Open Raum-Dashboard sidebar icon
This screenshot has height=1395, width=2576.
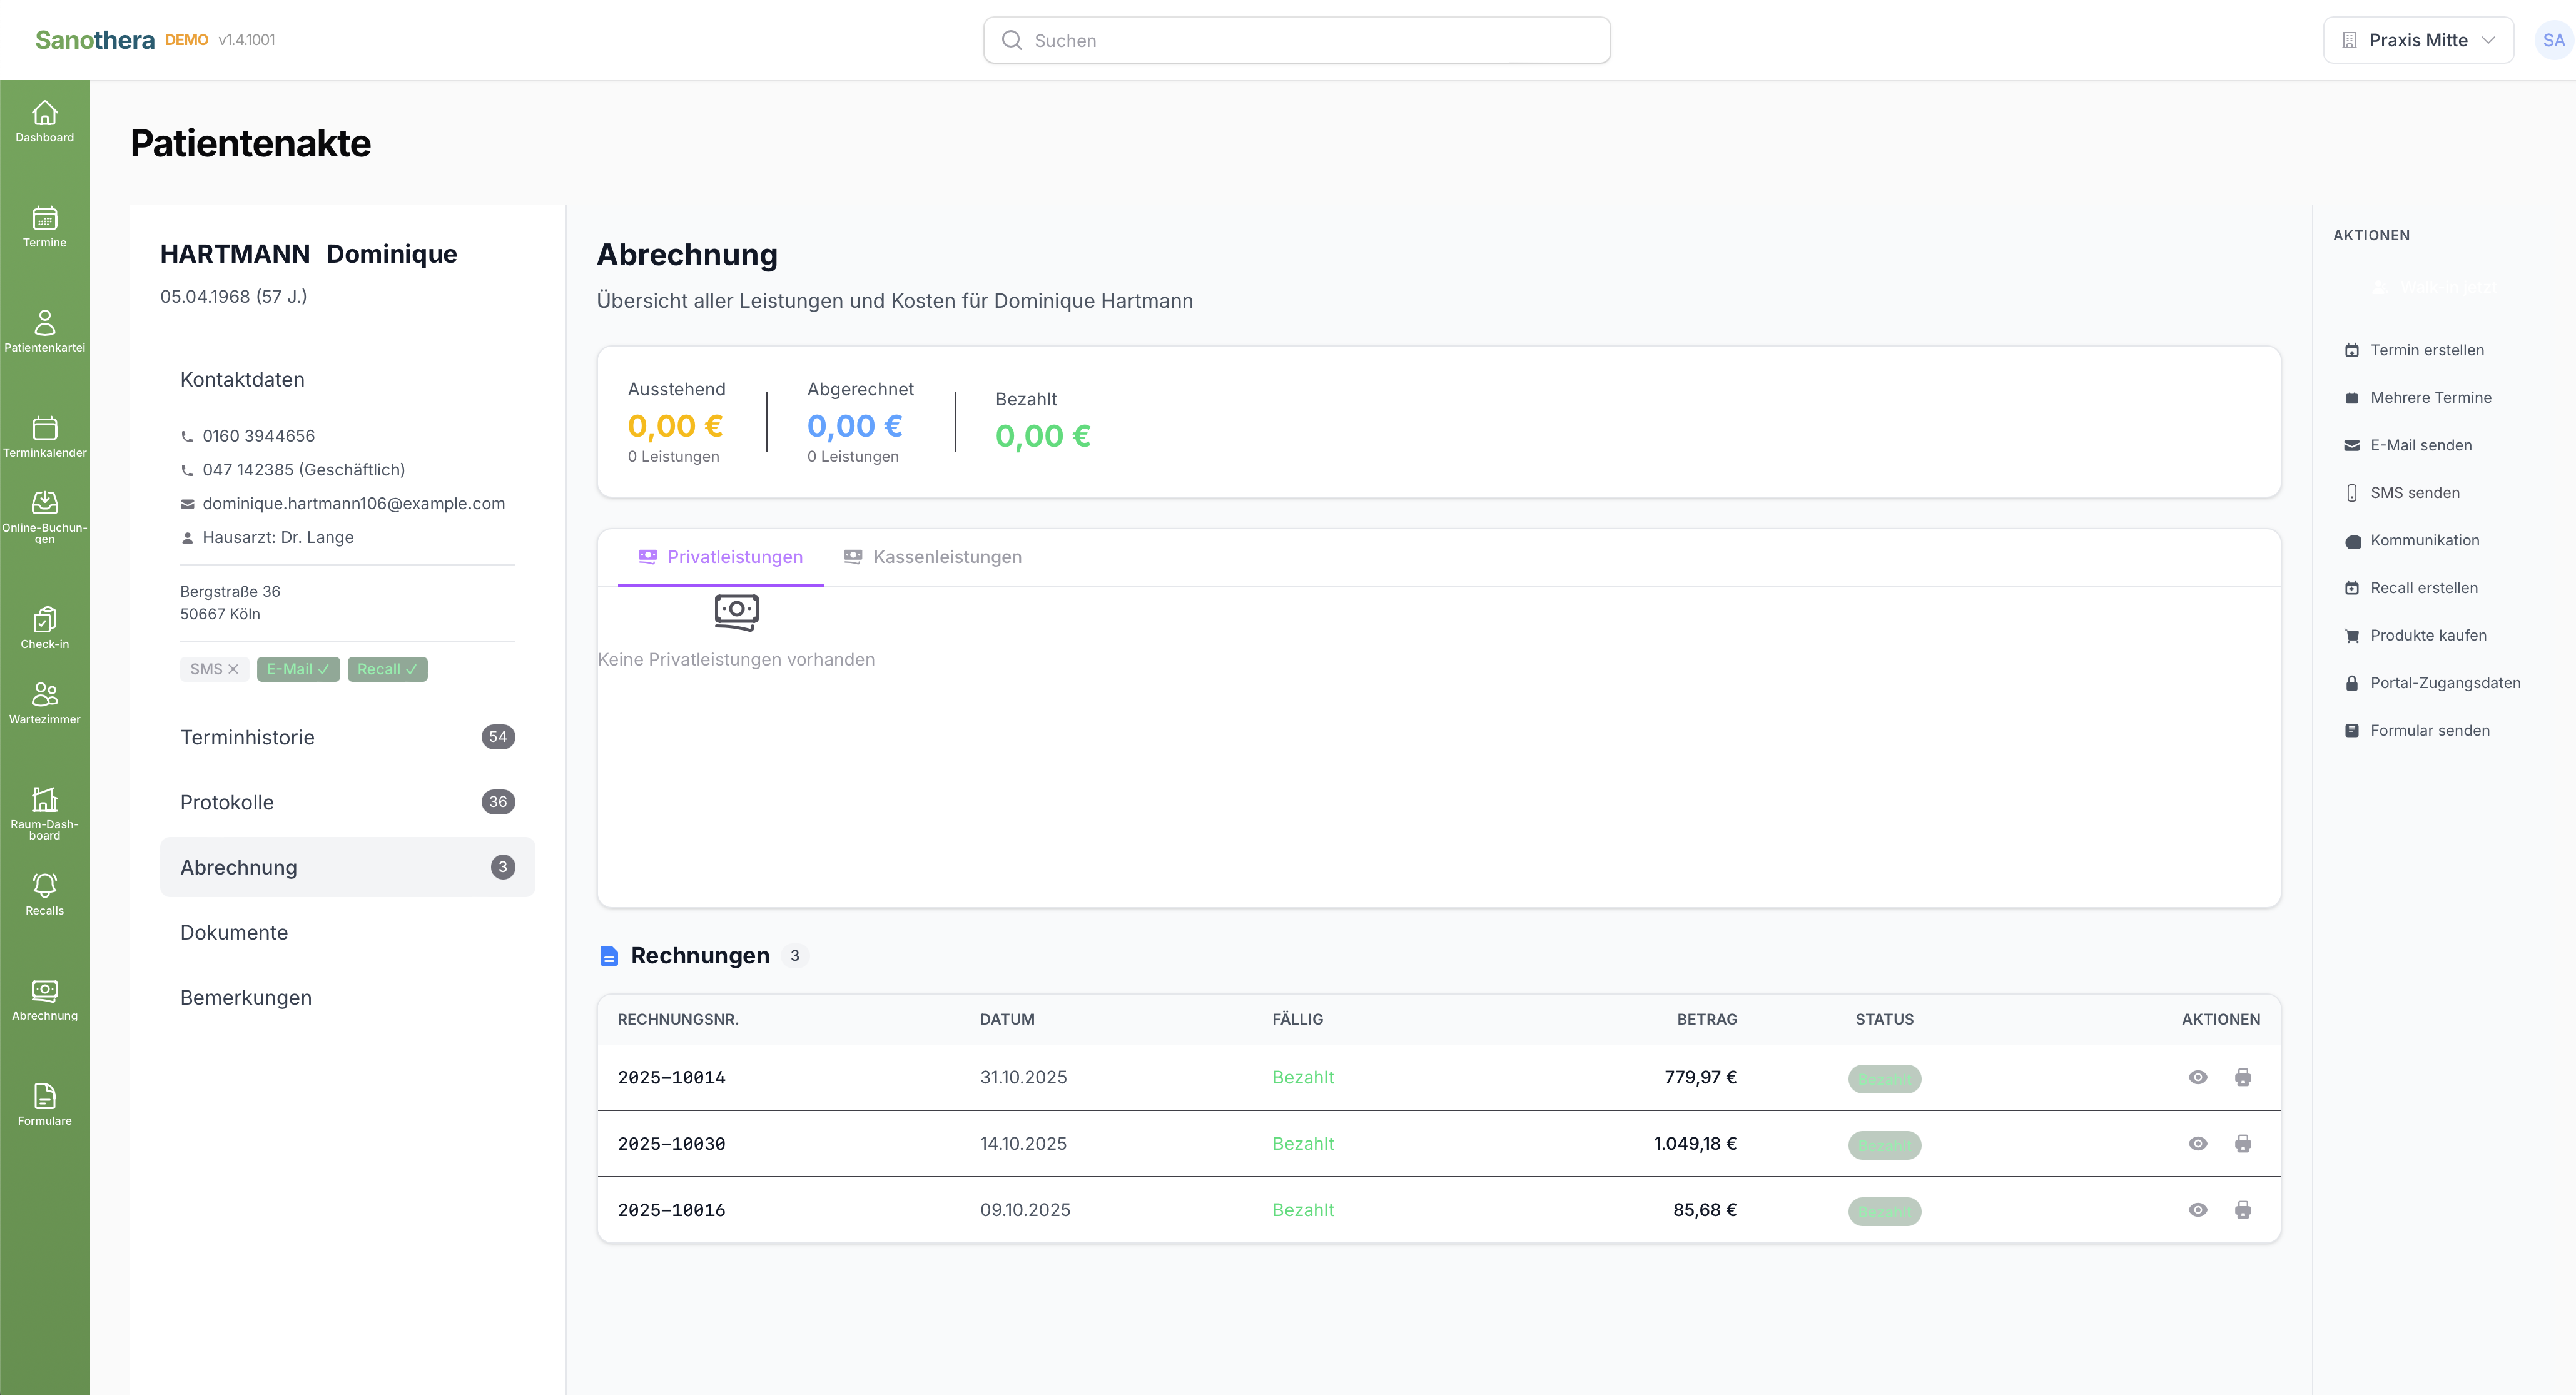pyautogui.click(x=45, y=813)
